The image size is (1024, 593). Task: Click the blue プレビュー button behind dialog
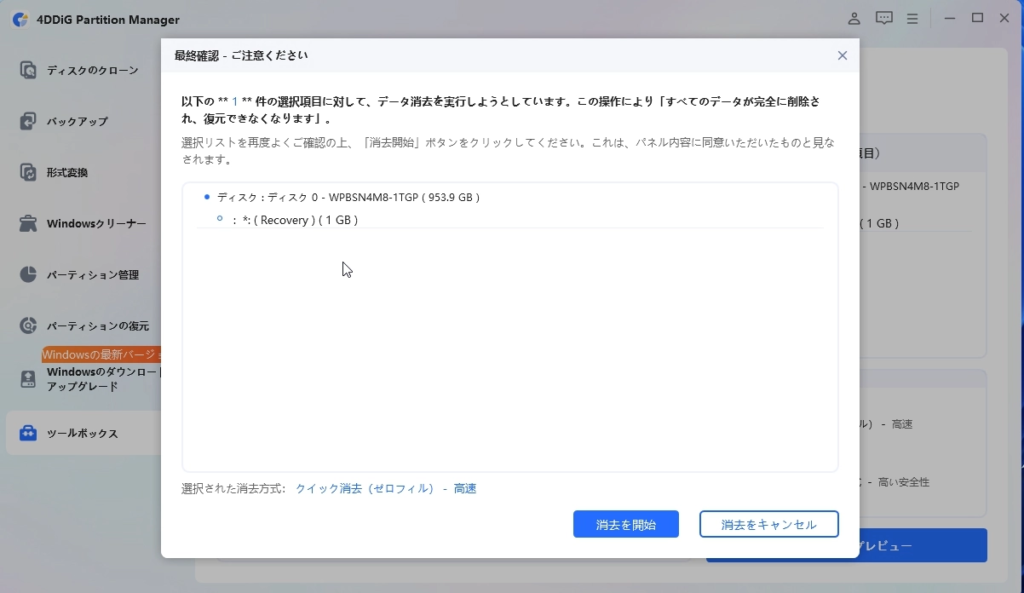pos(920,546)
